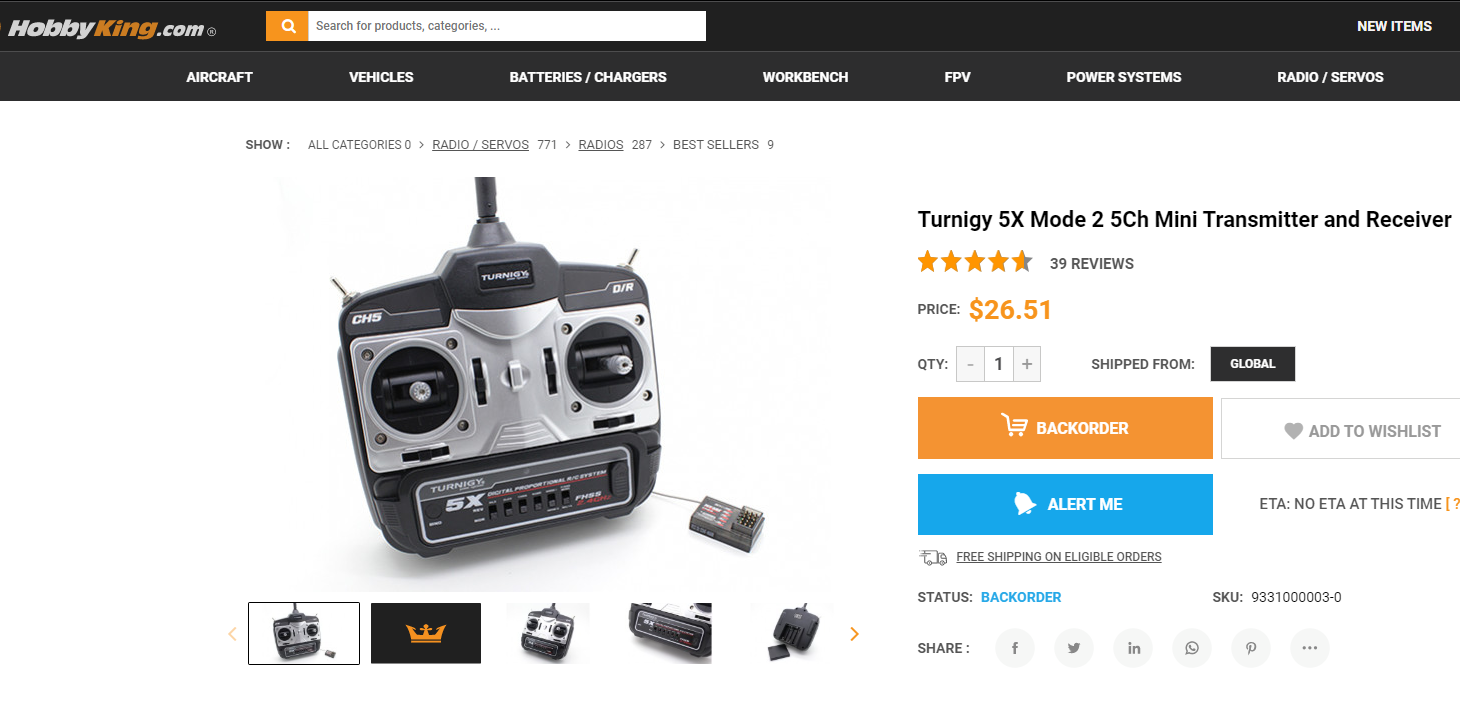Share product on Facebook icon
The image size is (1460, 705).
pyautogui.click(x=1014, y=648)
